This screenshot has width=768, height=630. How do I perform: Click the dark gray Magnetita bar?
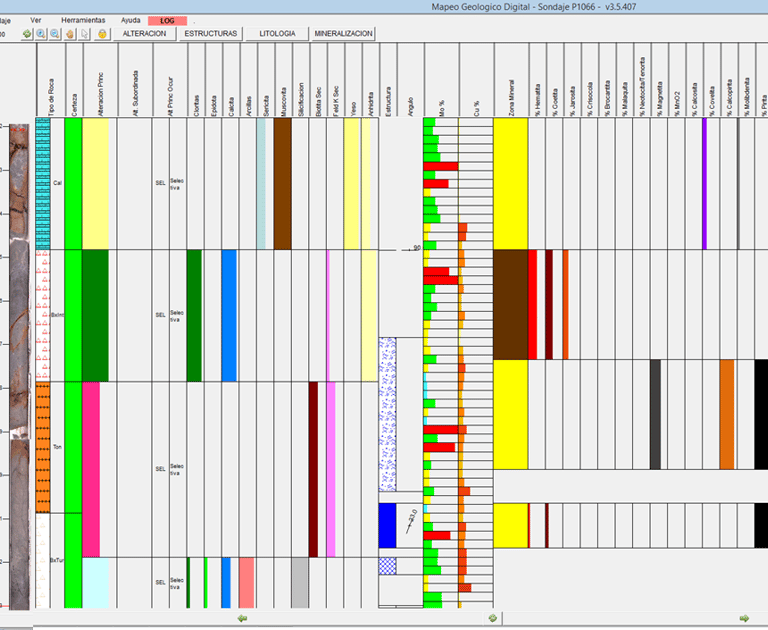[655, 414]
